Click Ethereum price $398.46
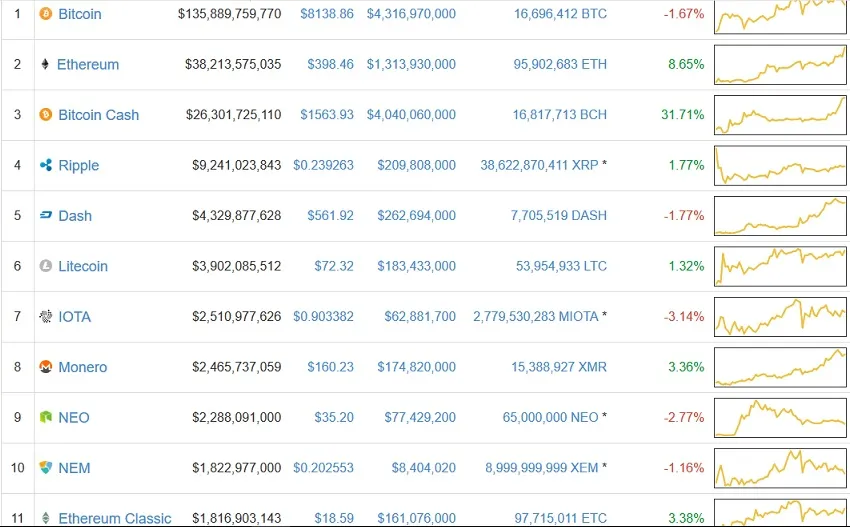 coord(330,64)
